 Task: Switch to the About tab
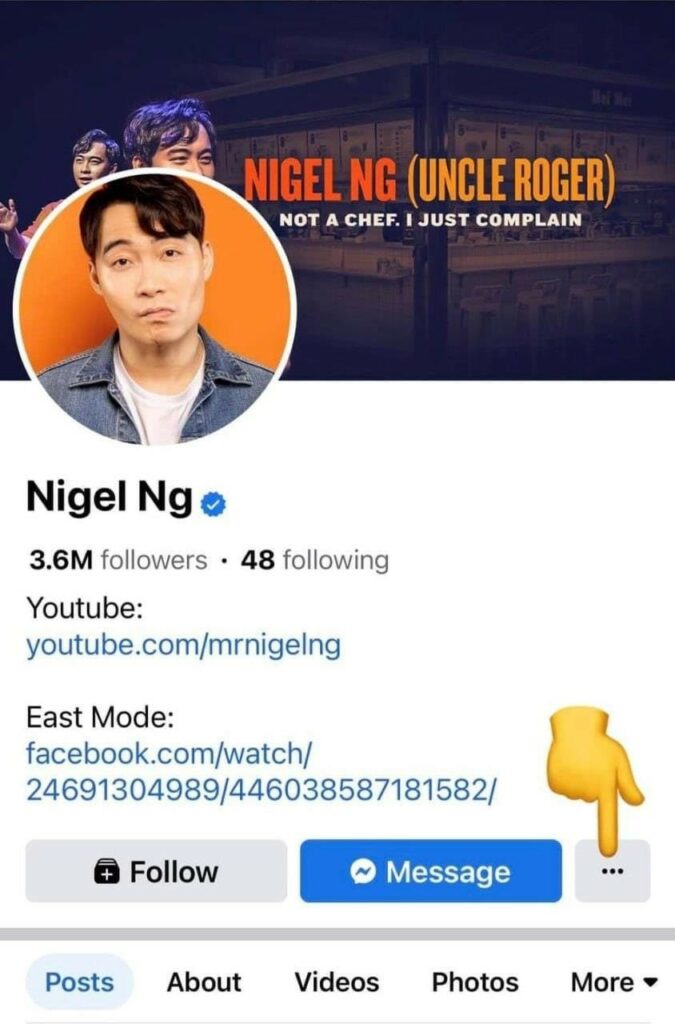pyautogui.click(x=204, y=982)
